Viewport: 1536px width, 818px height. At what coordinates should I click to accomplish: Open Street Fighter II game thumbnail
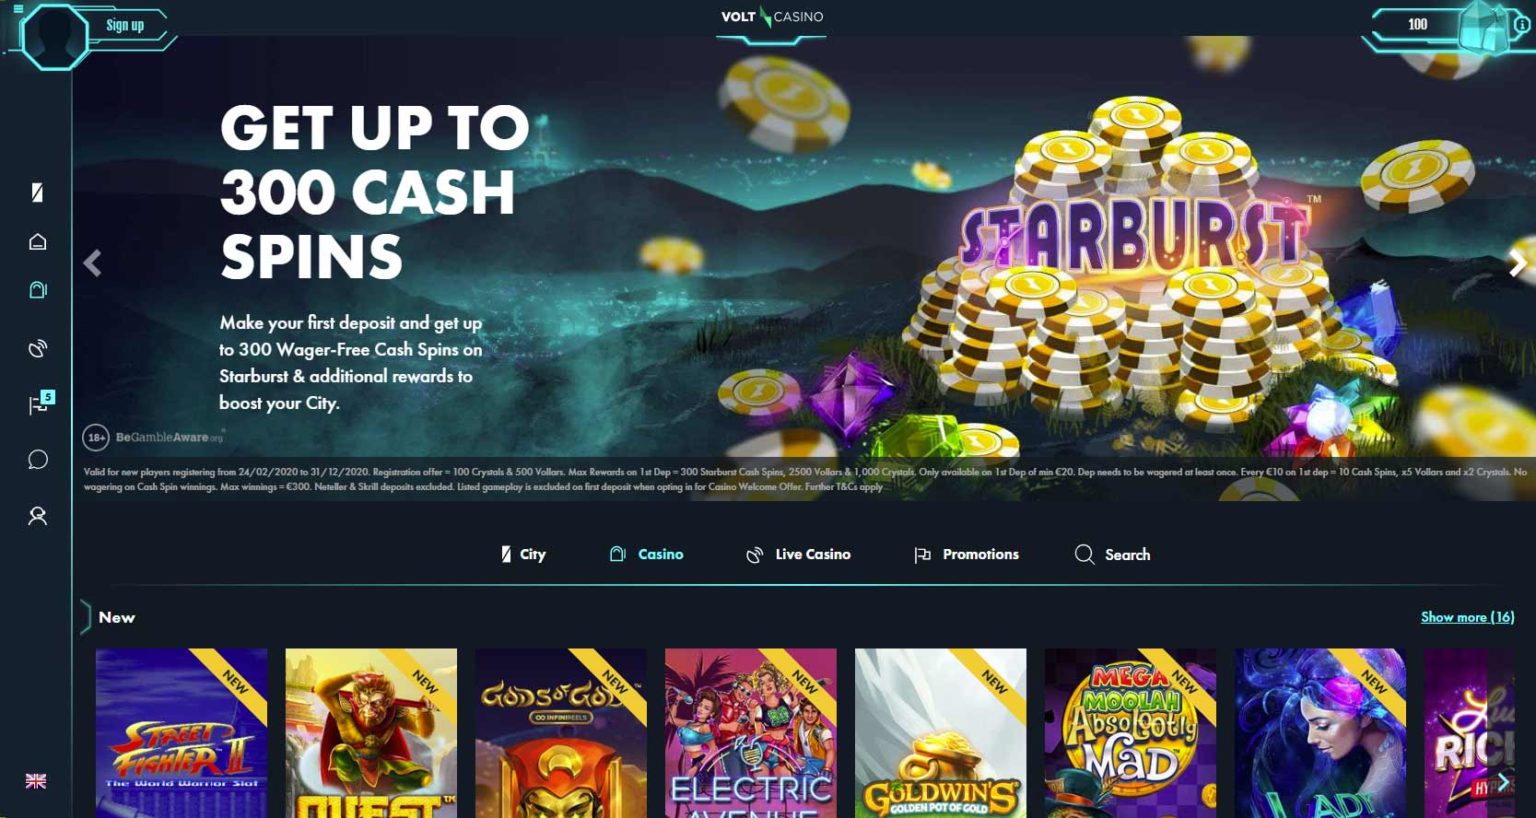coord(181,733)
